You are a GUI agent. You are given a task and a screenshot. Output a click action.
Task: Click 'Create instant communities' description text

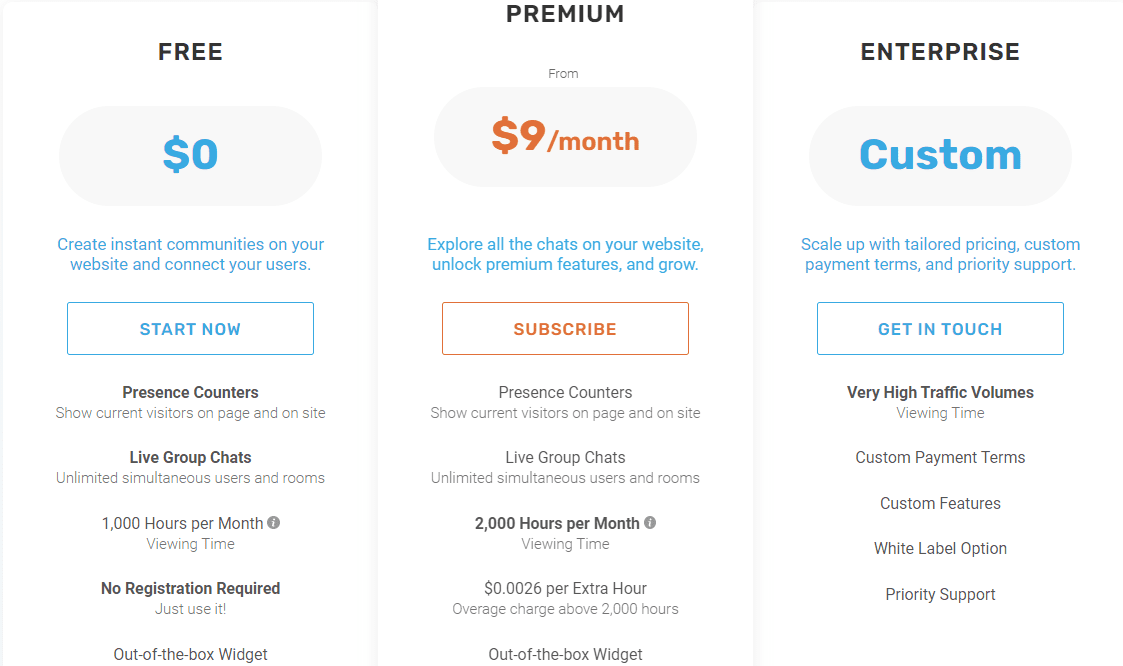tap(190, 254)
